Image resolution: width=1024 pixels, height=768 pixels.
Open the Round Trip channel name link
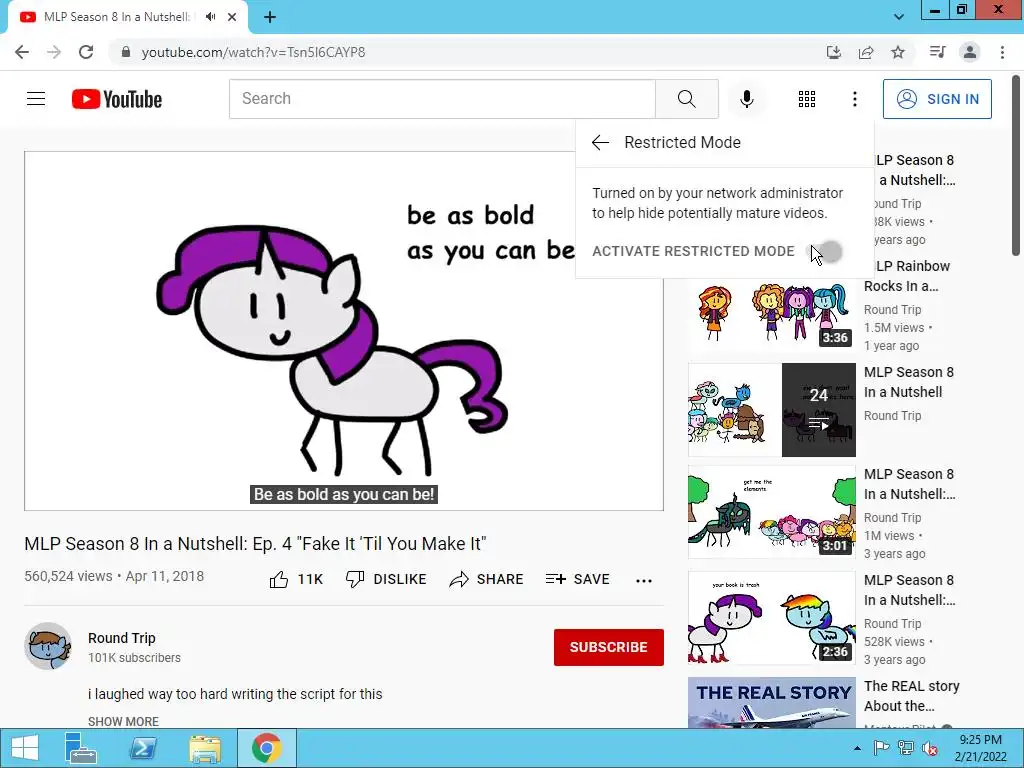coord(121,638)
